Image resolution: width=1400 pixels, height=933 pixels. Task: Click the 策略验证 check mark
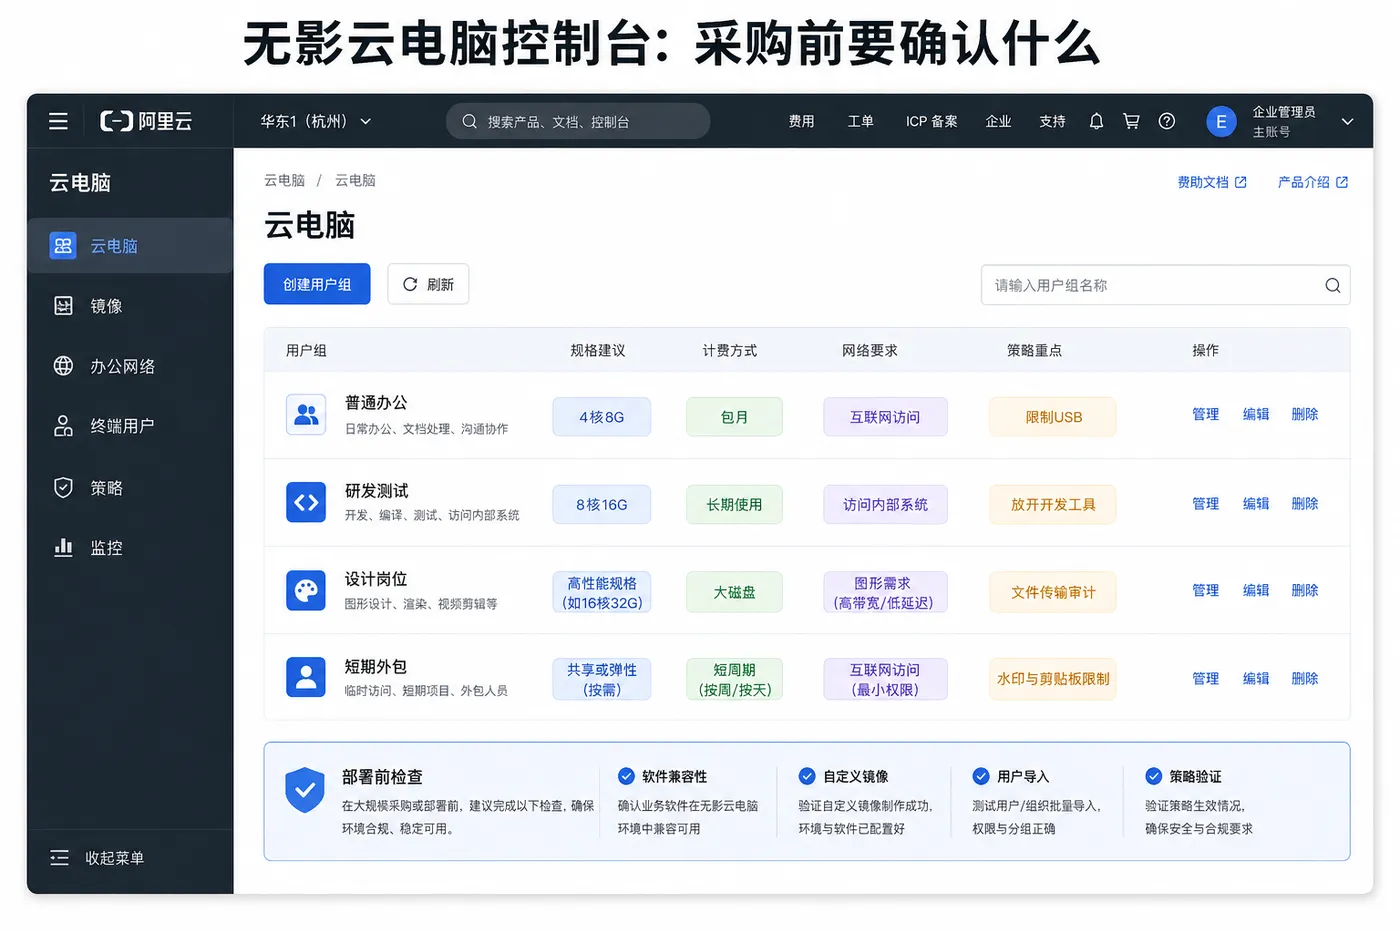point(1153,776)
